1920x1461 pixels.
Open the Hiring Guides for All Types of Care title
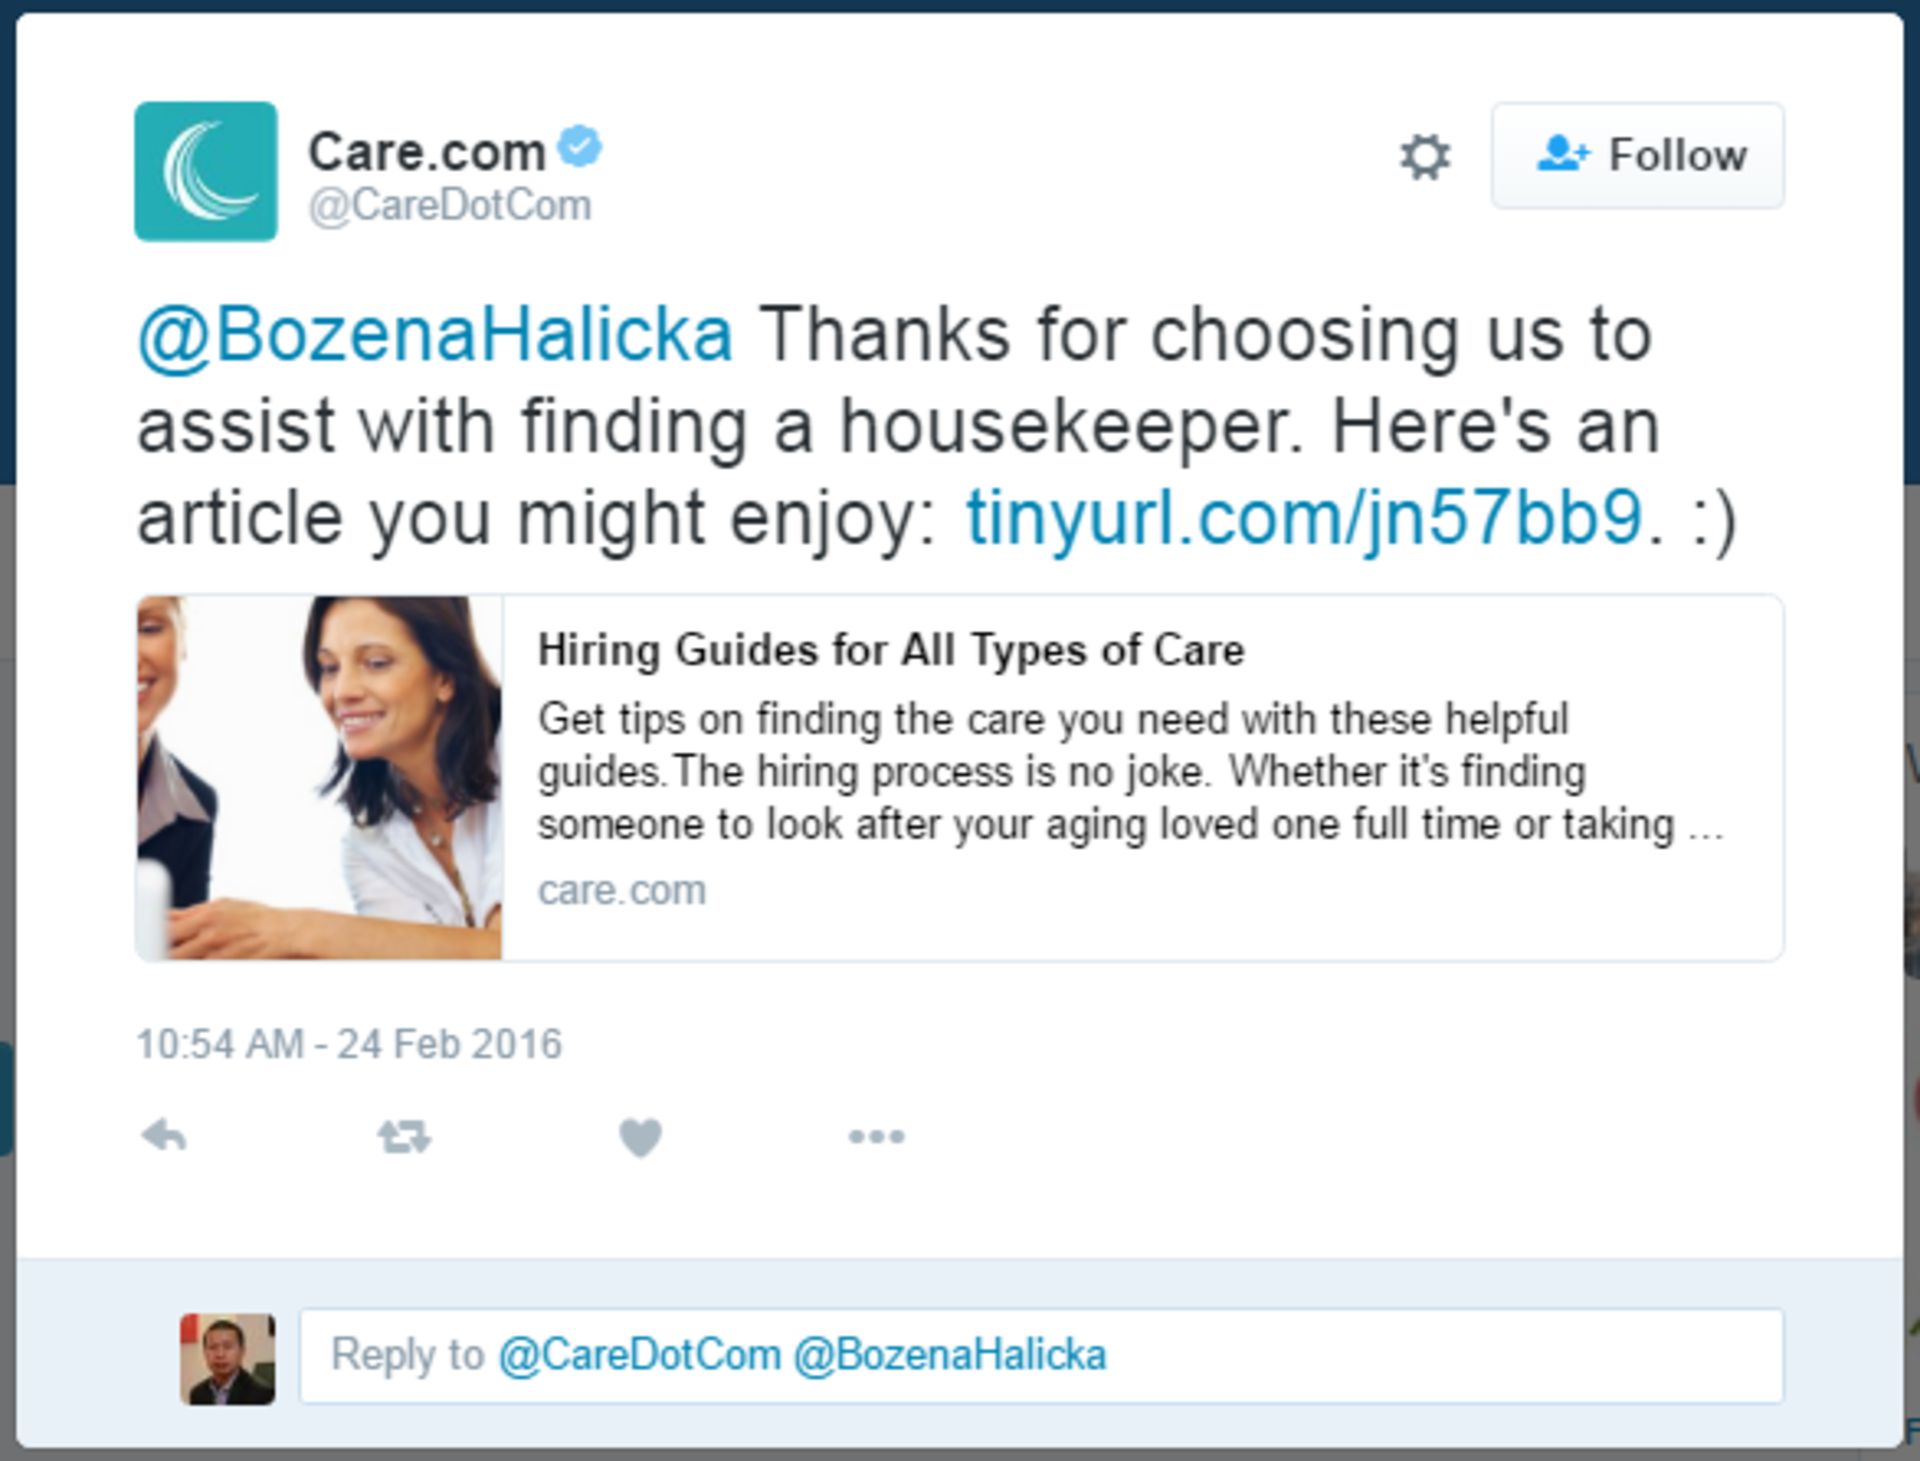click(x=891, y=650)
